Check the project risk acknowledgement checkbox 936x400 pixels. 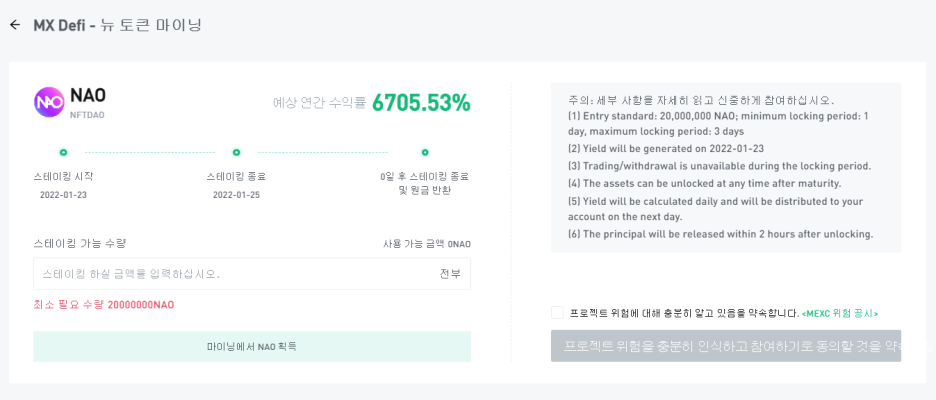(558, 313)
